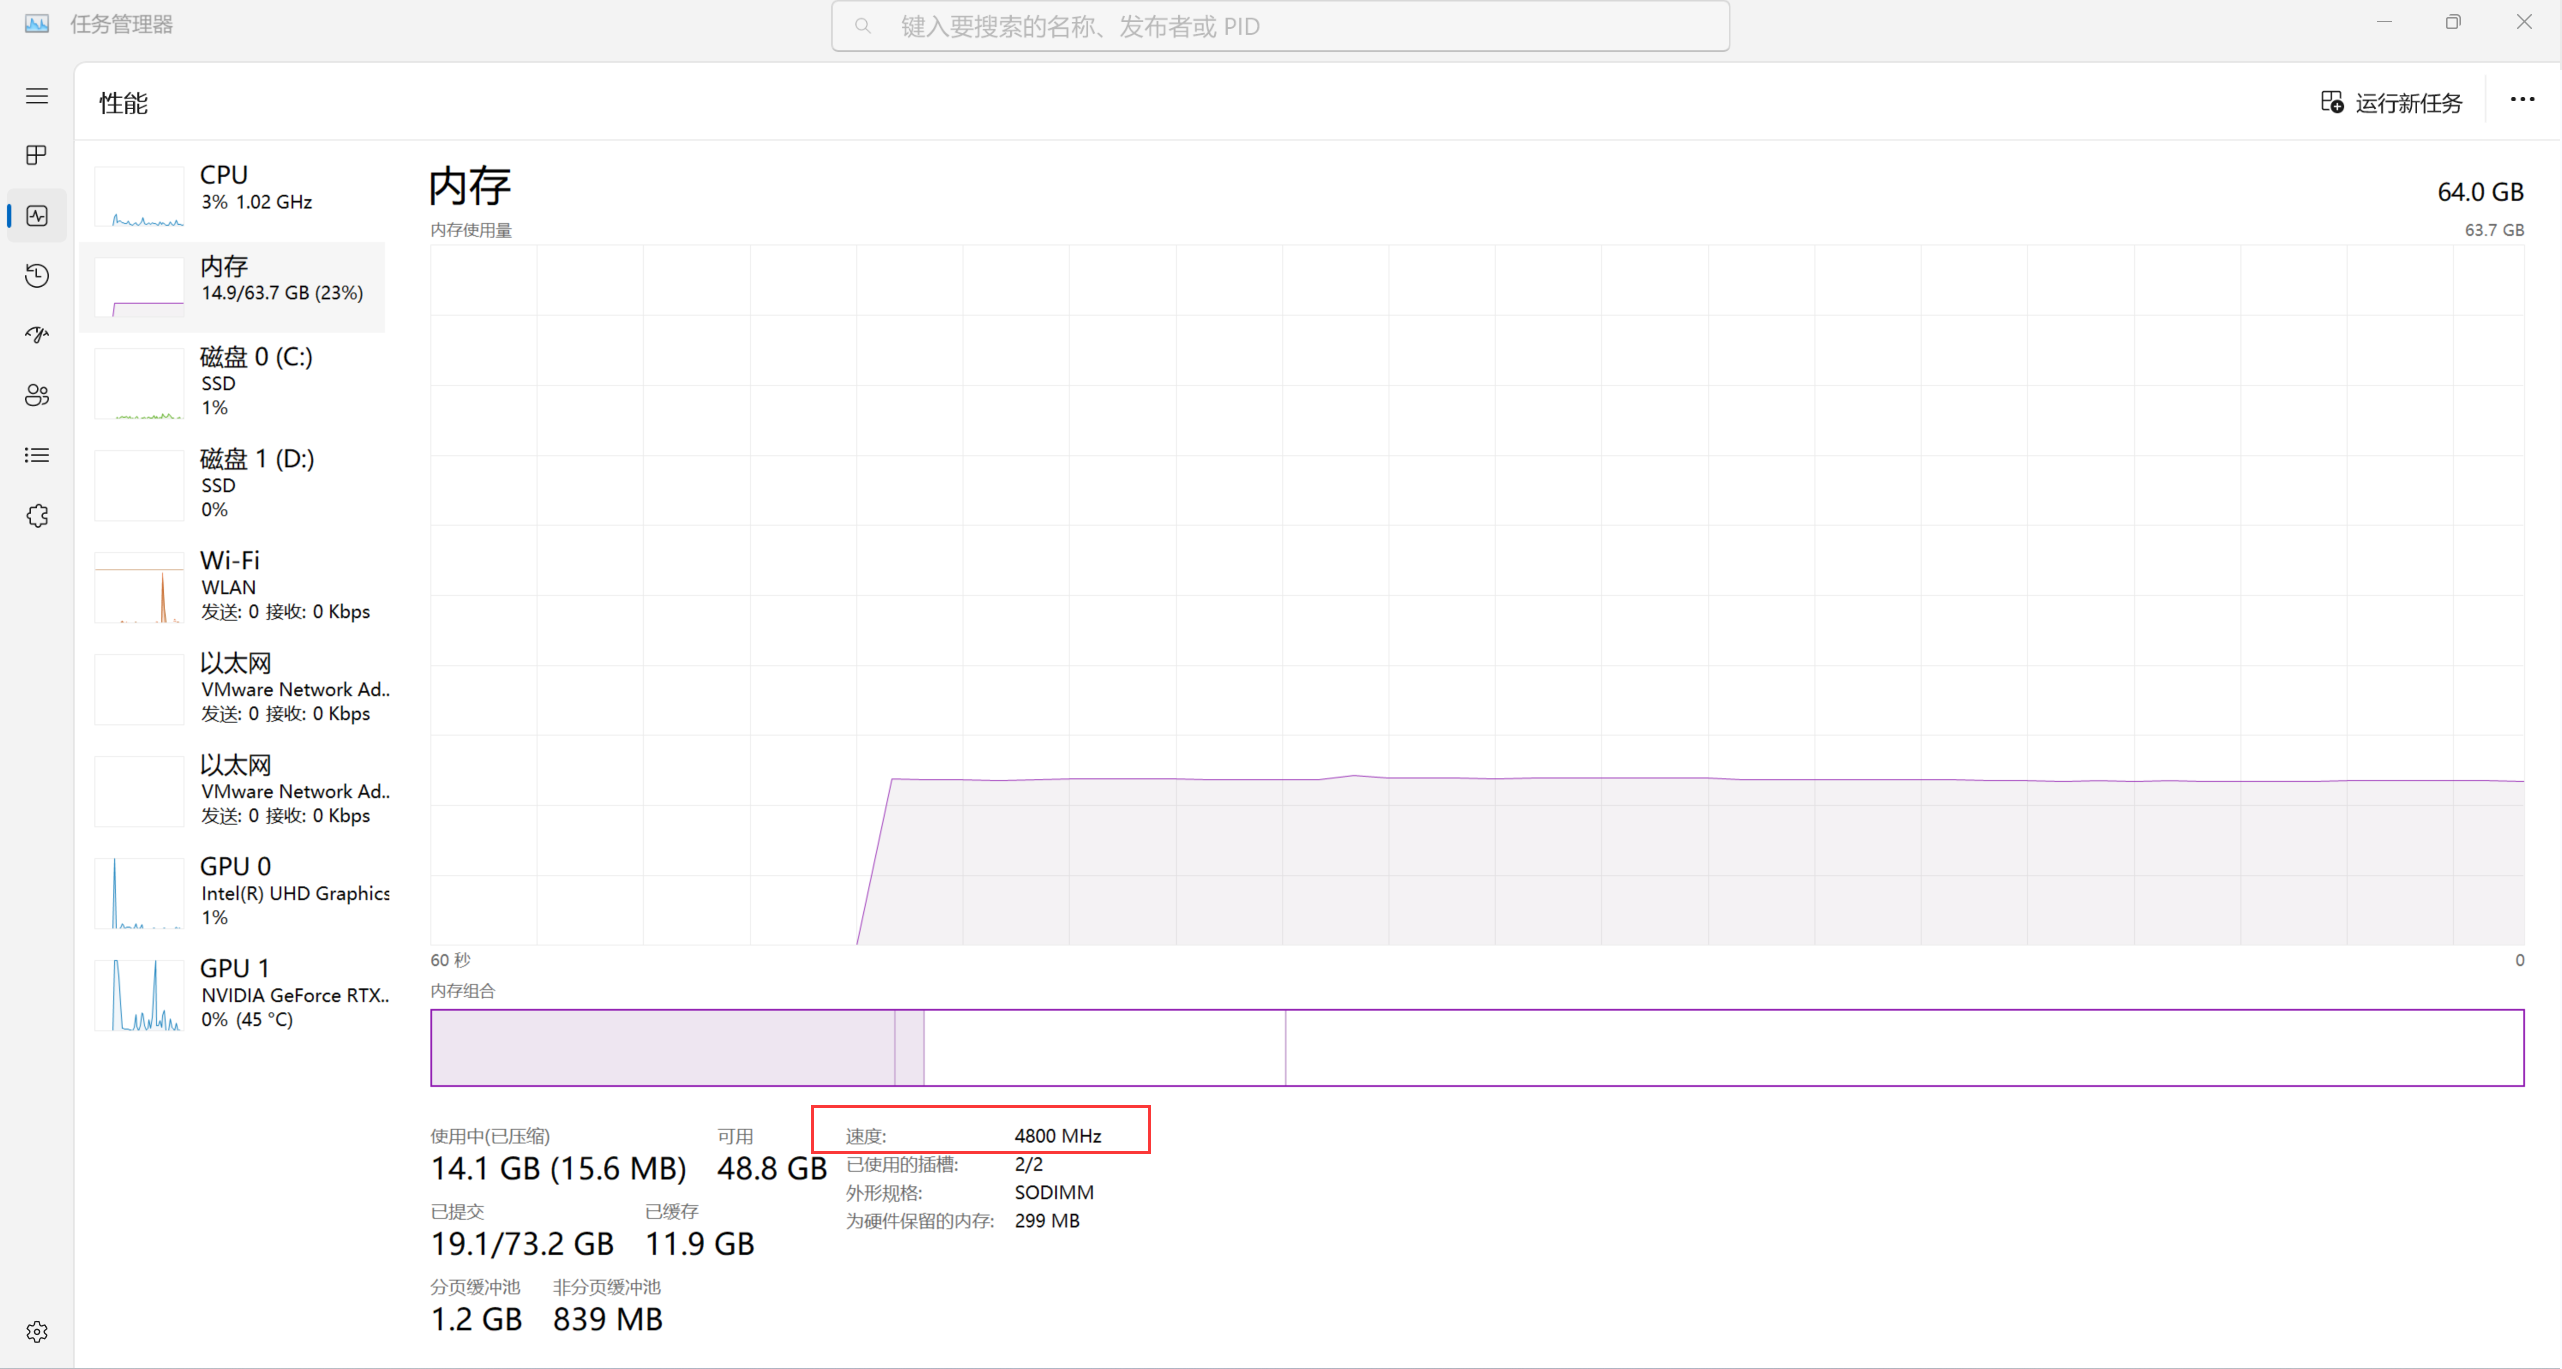
Task: Click the 内存组合 composition bar
Action: click(1477, 1048)
